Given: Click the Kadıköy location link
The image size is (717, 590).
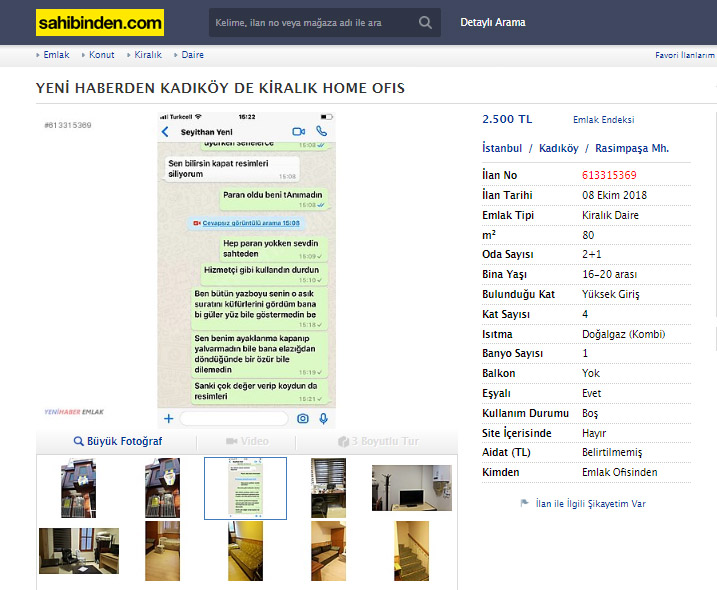Looking at the screenshot, I should coord(558,148).
